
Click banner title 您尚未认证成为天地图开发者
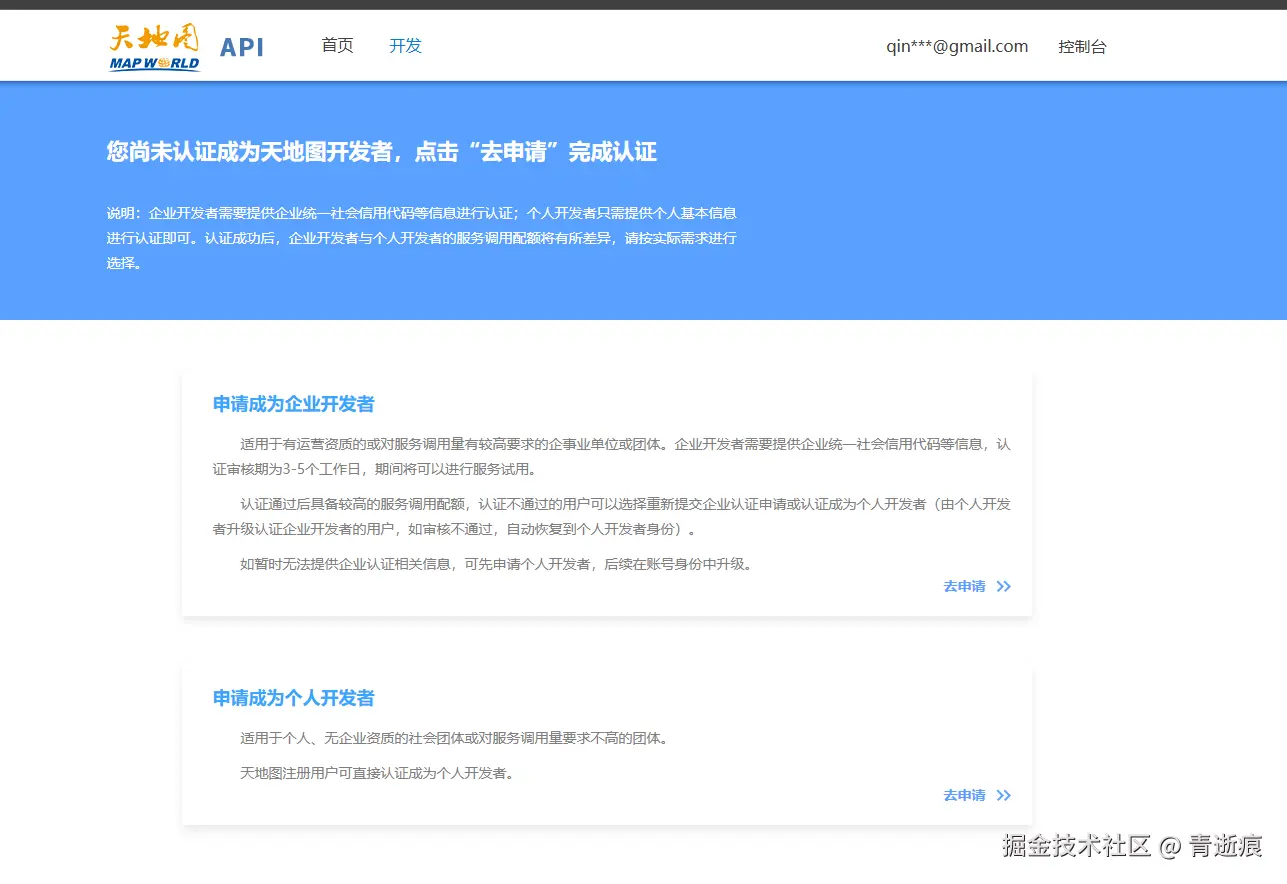[x=381, y=152]
